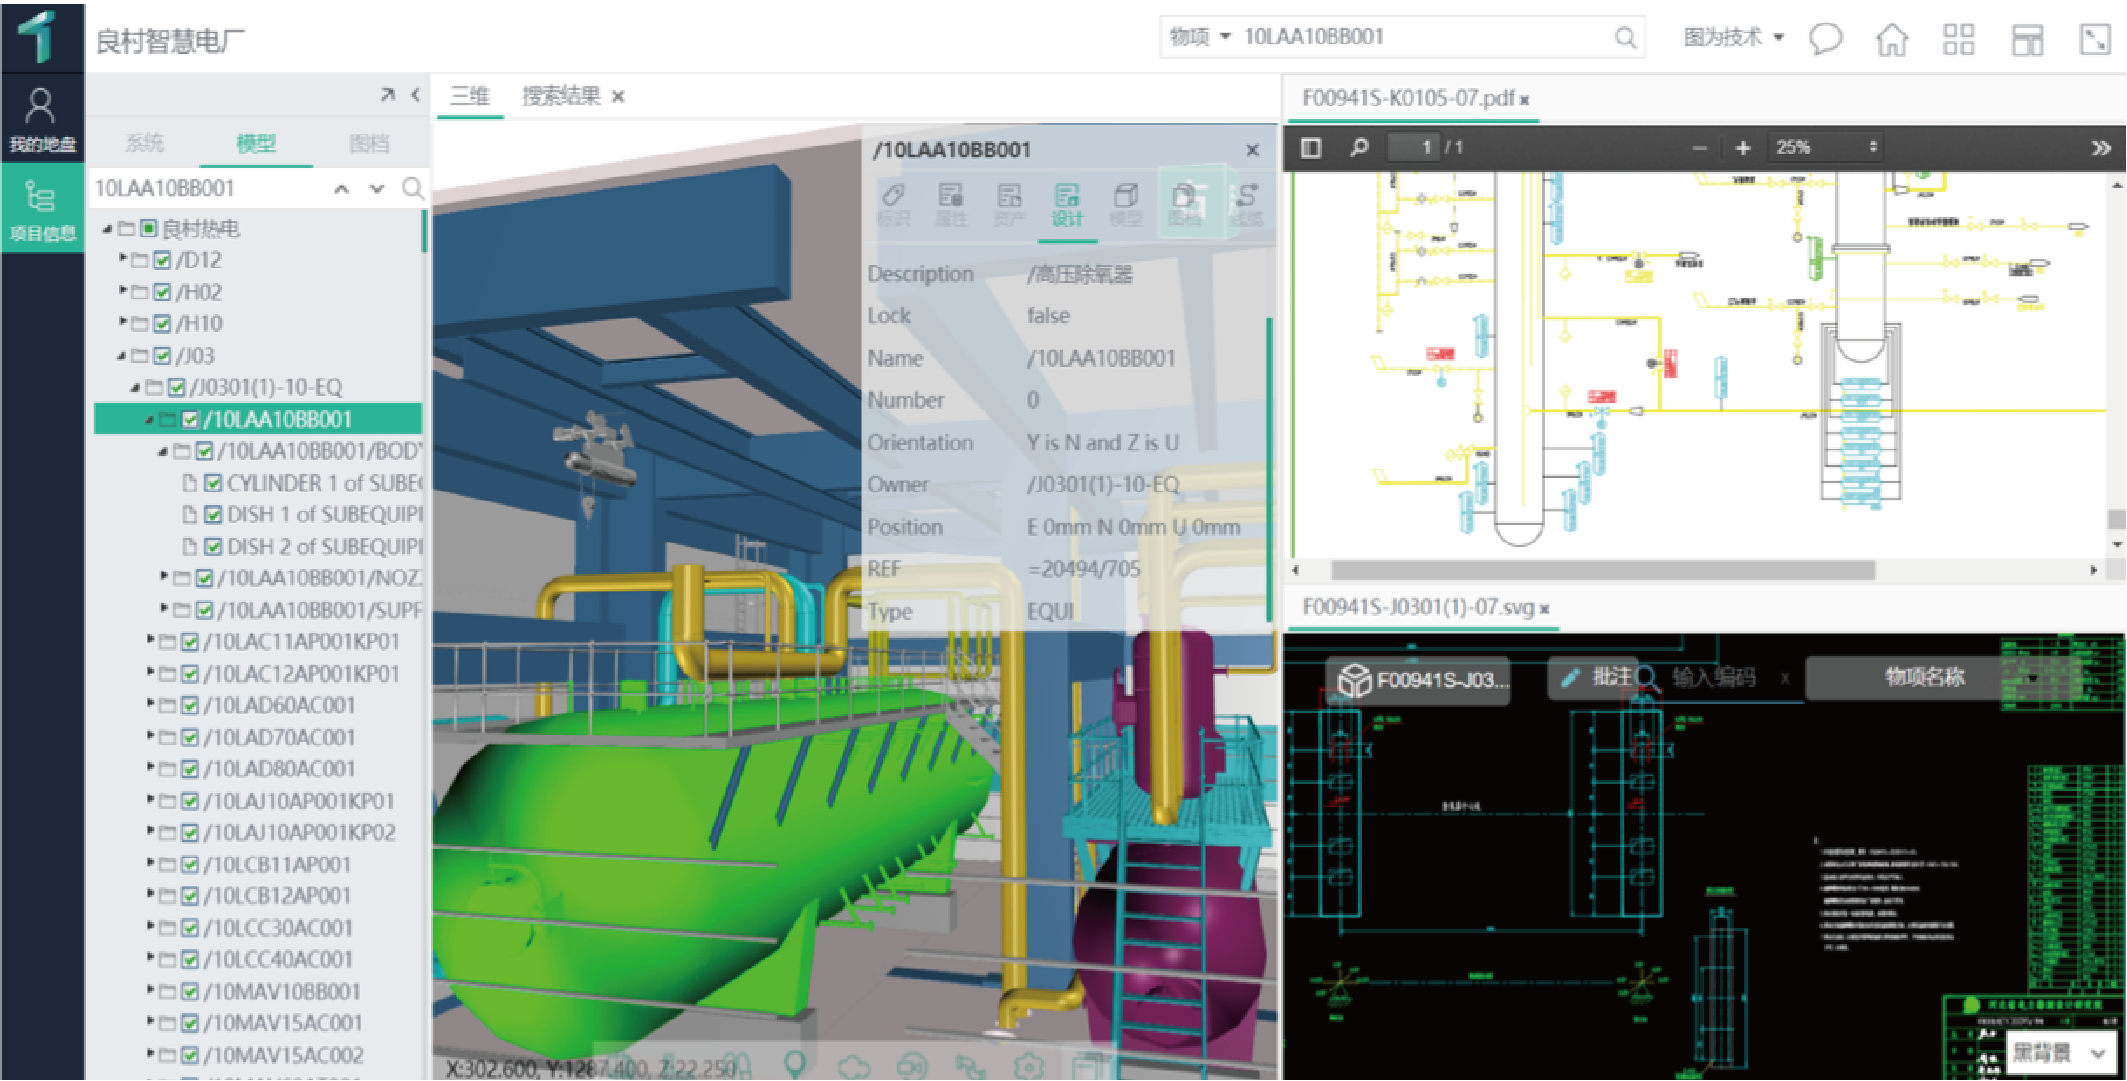Open the 黑背景 background dropdown
The image size is (2127, 1081).
(2060, 1052)
